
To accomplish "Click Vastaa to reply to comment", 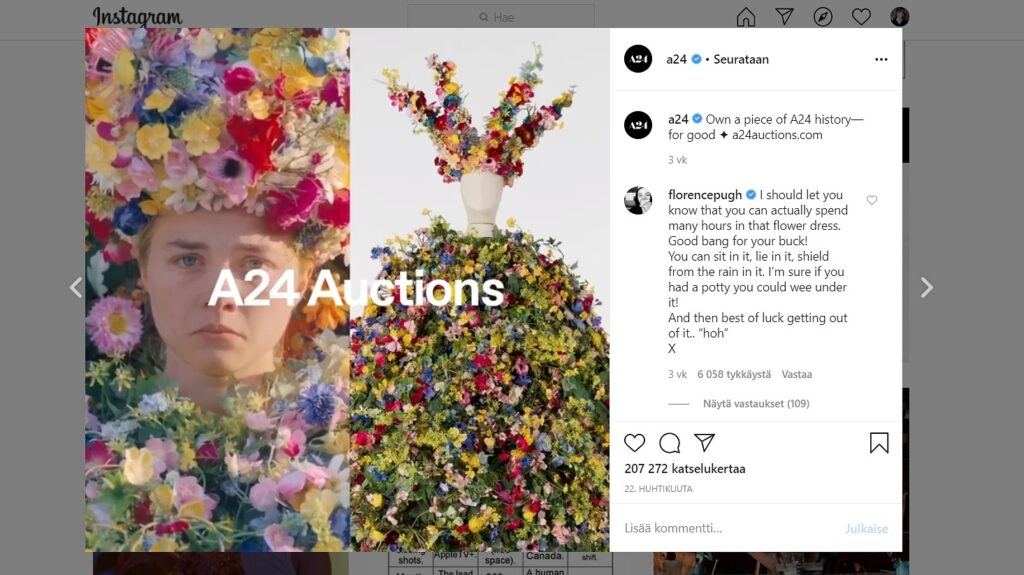I will [797, 374].
